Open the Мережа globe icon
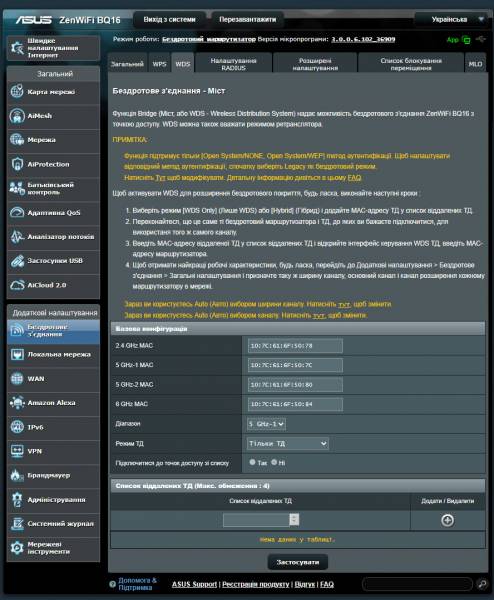Screen dimensions: 494x600 click(x=17, y=140)
